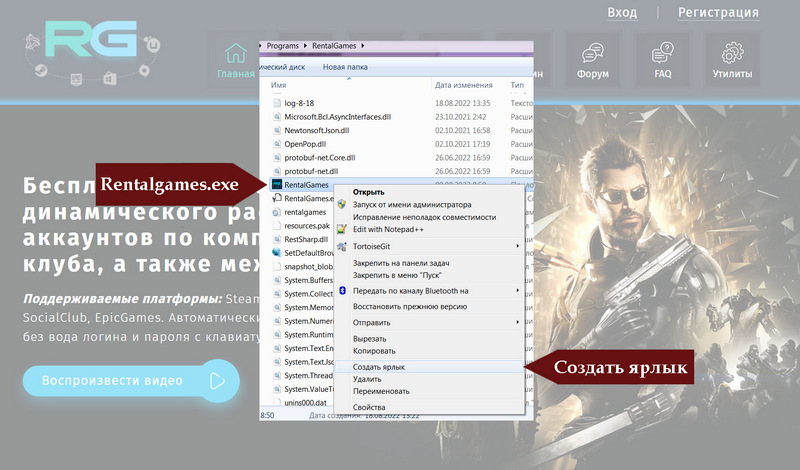This screenshot has width=800, height=470.
Task: Click Bluetooth submenu arrow
Action: tap(517, 290)
